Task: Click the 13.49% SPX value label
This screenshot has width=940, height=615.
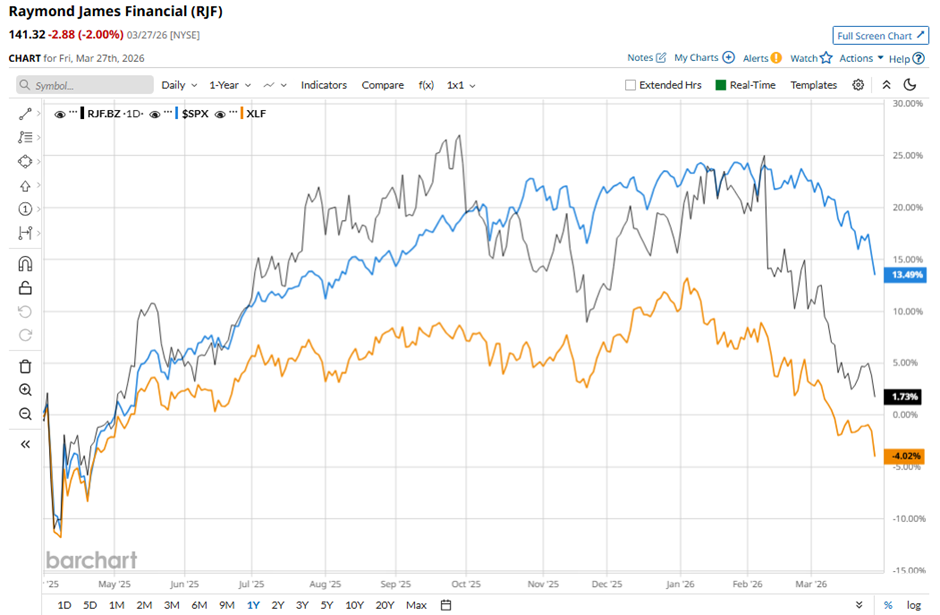Action: tap(906, 275)
